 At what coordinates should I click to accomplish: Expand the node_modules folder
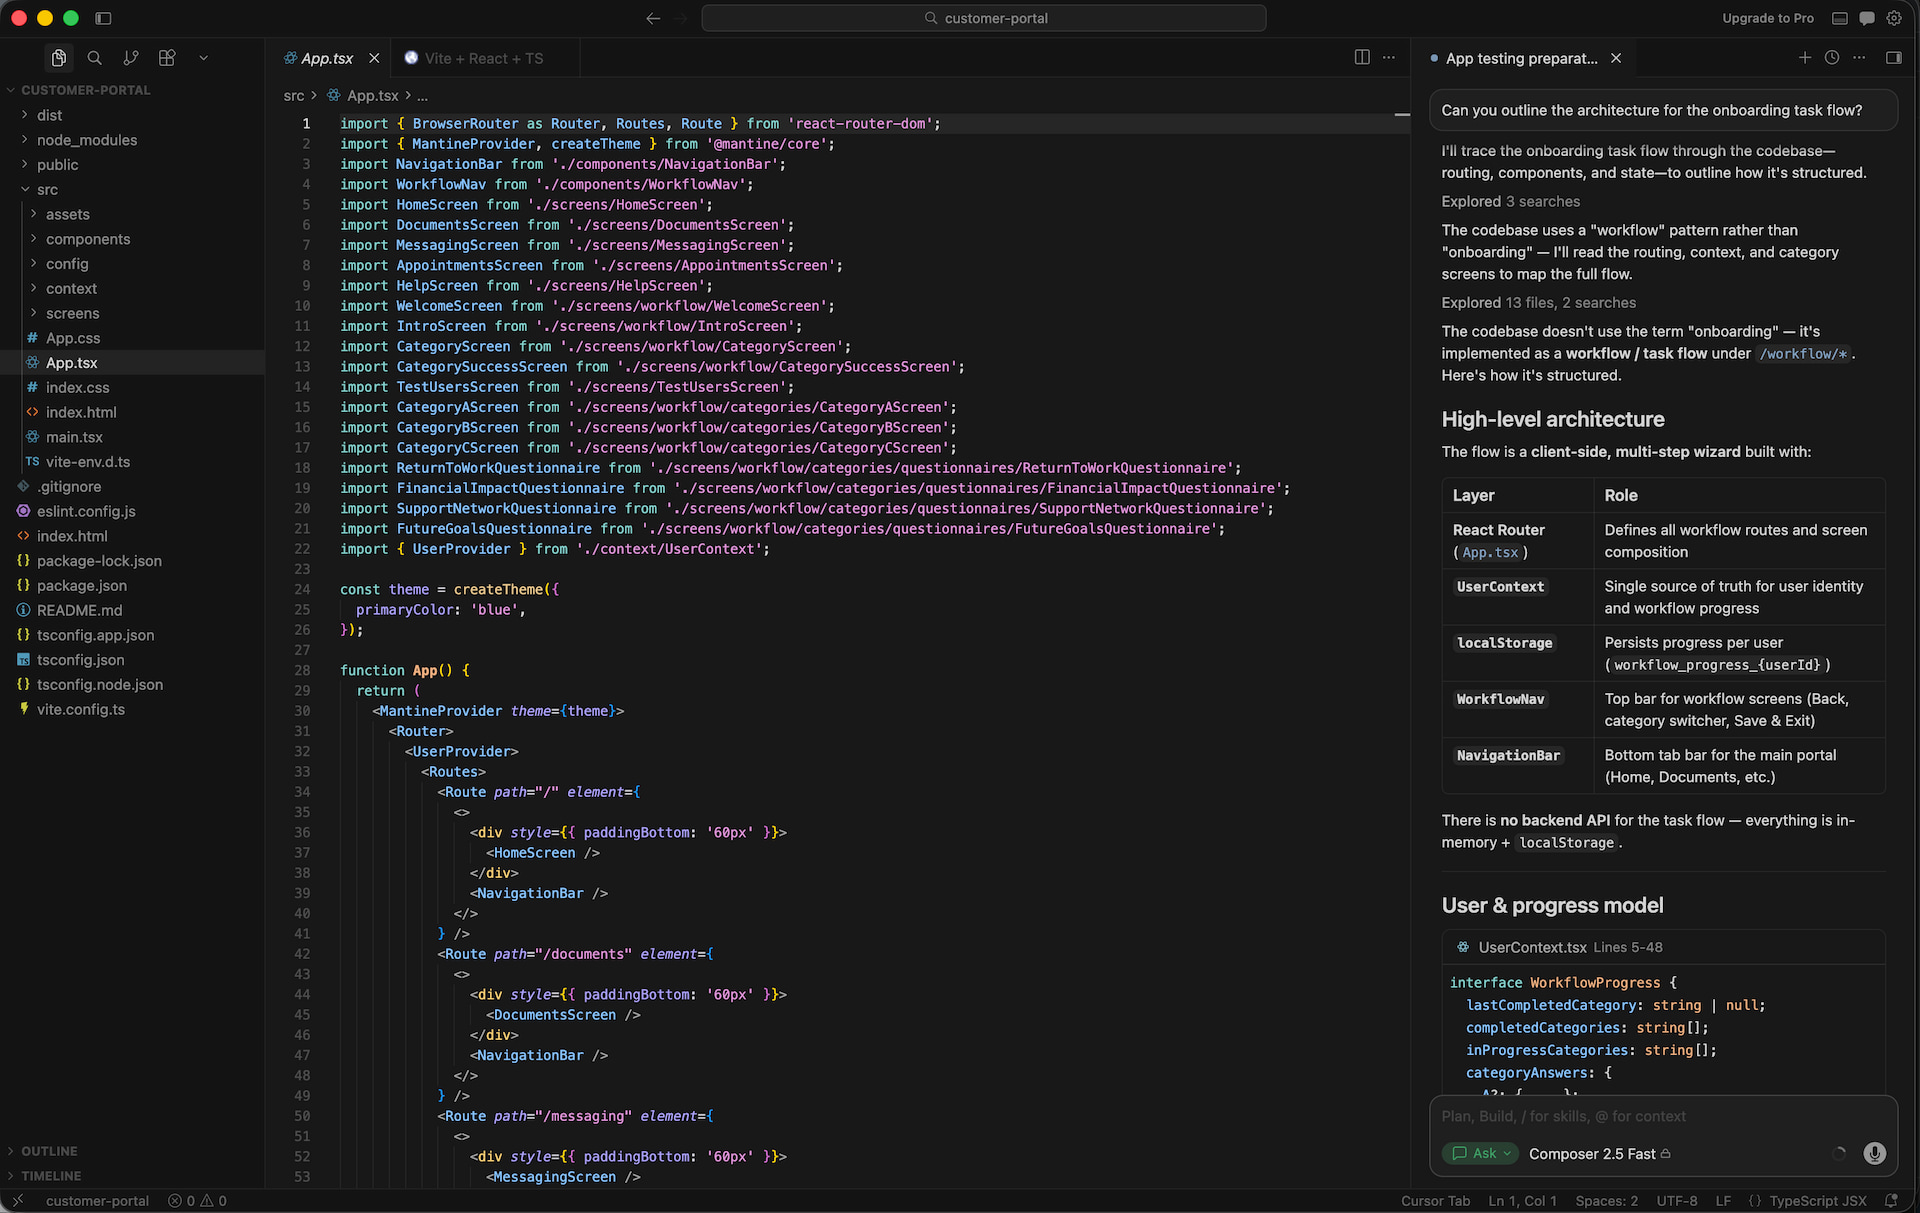87,140
